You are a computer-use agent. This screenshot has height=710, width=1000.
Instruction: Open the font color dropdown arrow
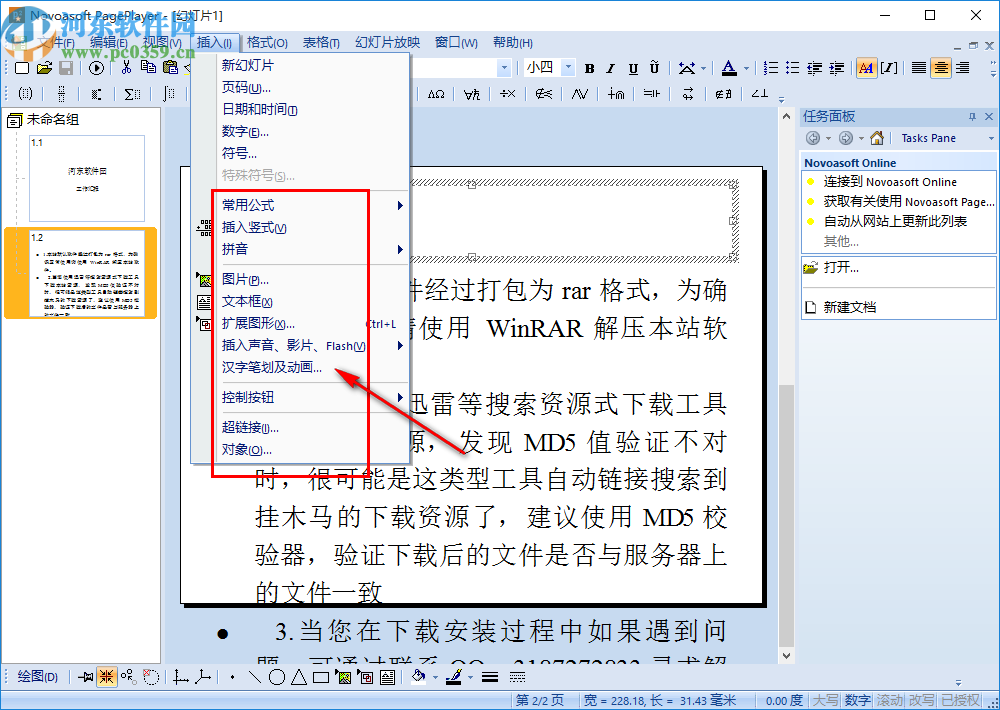746,69
